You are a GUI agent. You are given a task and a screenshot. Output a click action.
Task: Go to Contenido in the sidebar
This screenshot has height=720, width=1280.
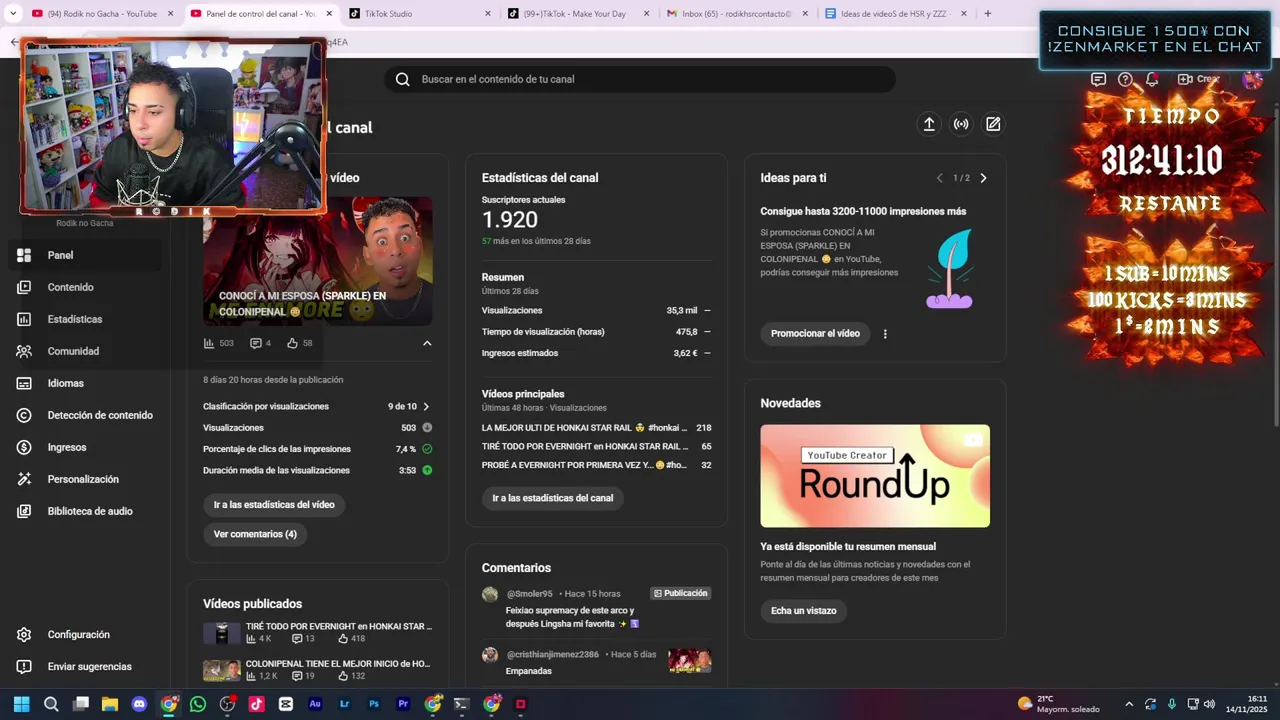point(85,287)
